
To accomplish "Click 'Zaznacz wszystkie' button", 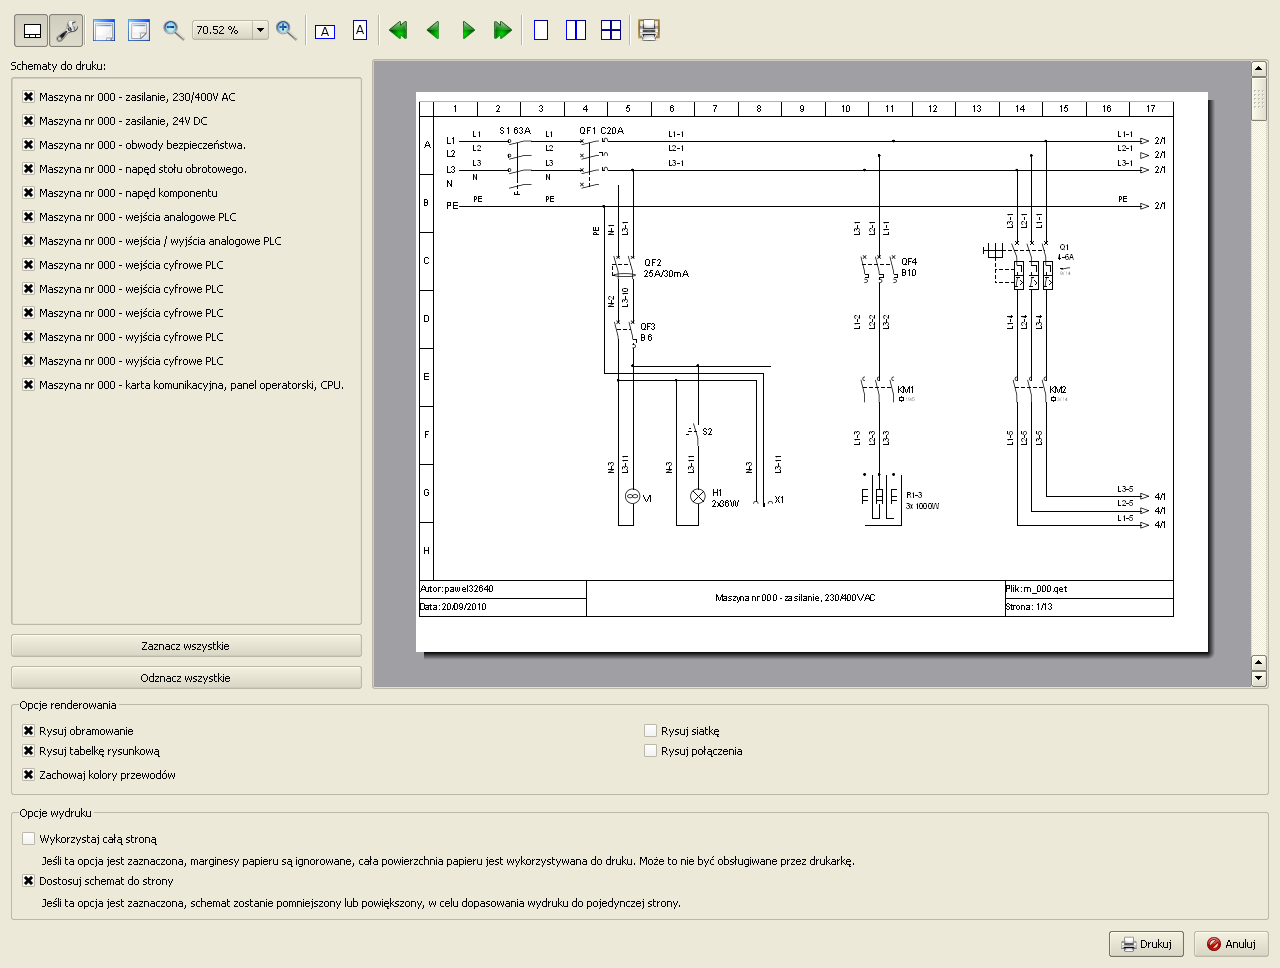I will point(186,646).
